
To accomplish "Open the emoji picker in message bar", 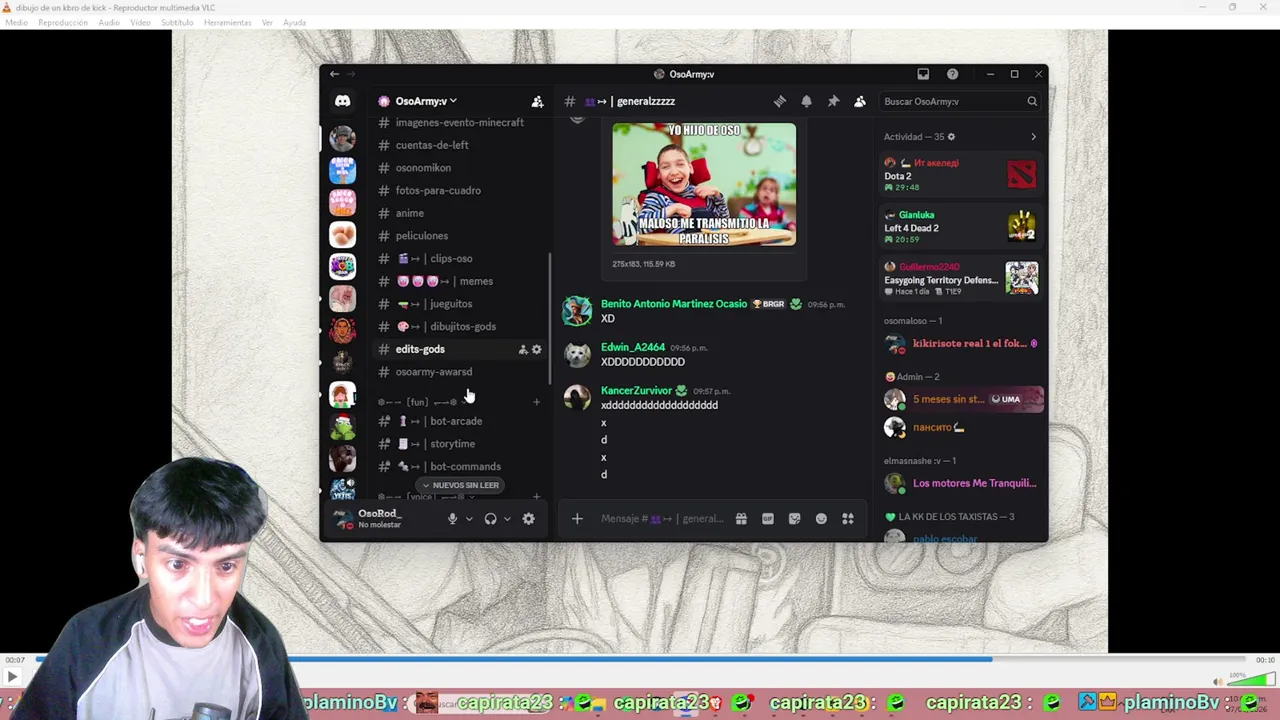I will coord(821,519).
